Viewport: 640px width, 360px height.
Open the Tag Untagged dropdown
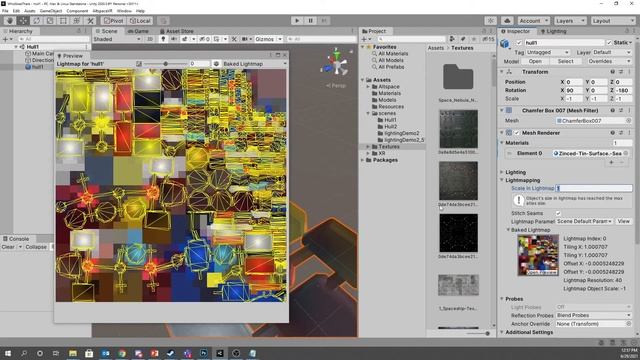point(547,52)
